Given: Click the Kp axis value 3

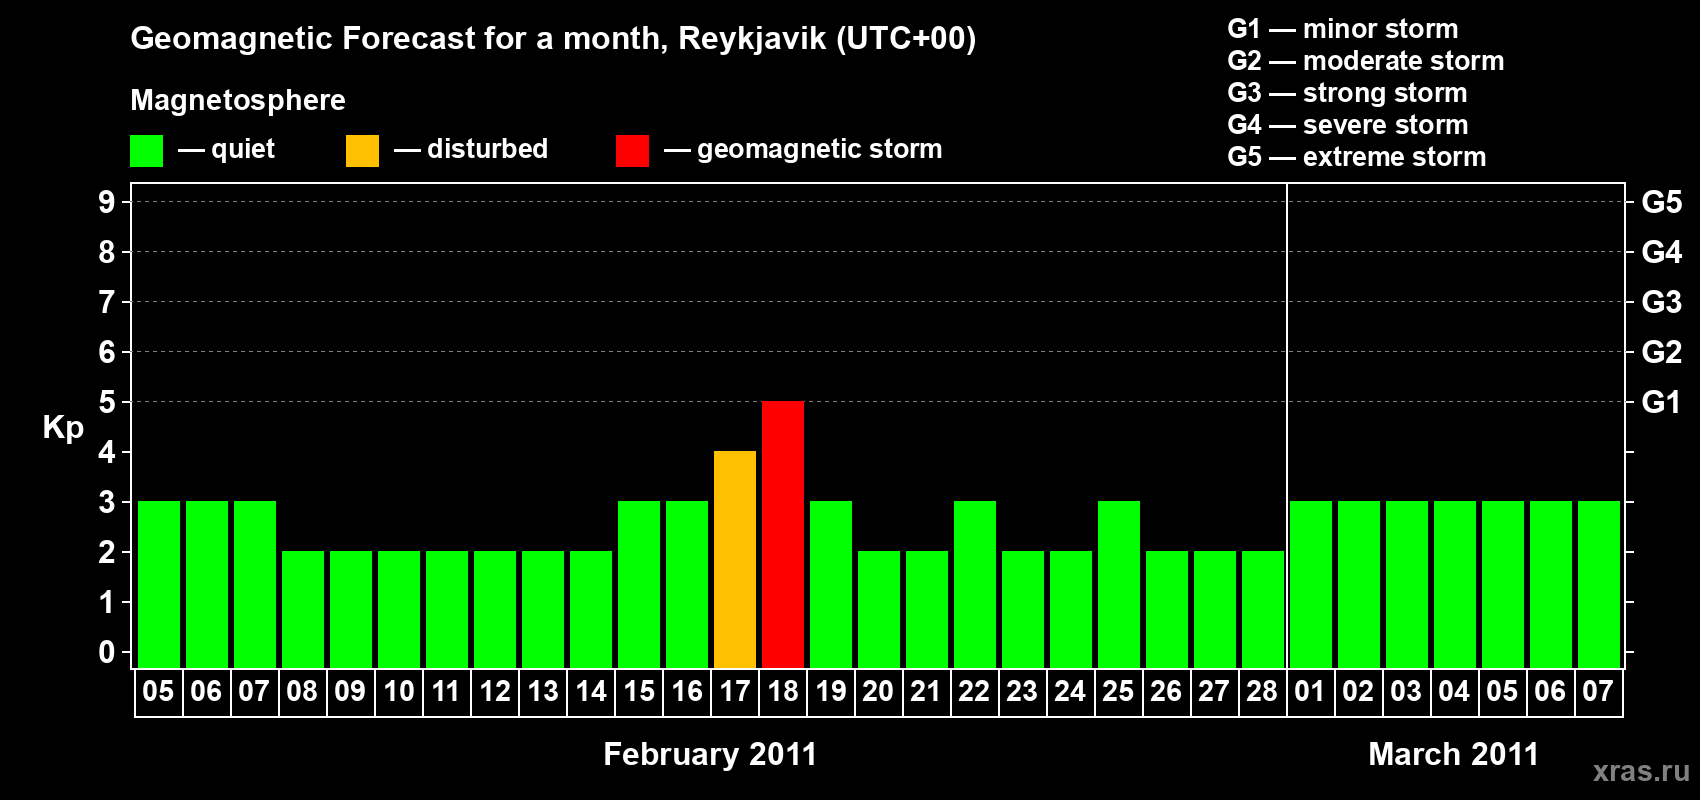Looking at the screenshot, I should (107, 502).
